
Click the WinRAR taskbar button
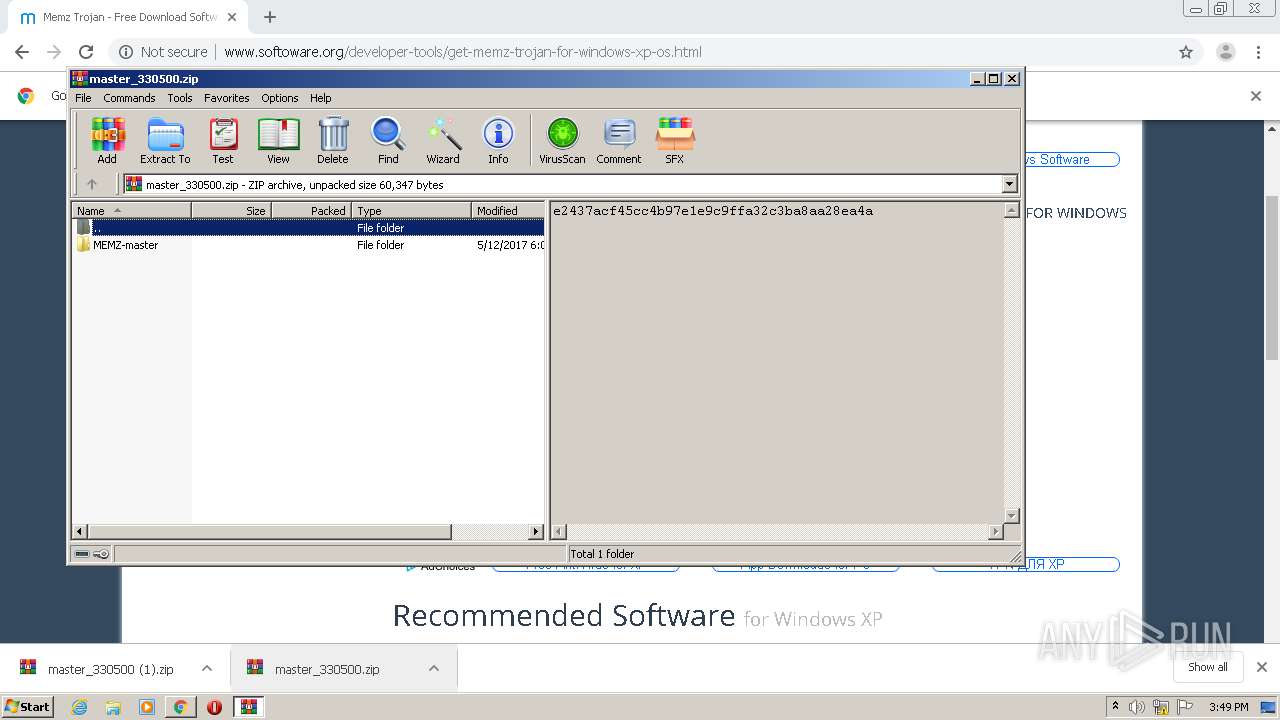[248, 707]
